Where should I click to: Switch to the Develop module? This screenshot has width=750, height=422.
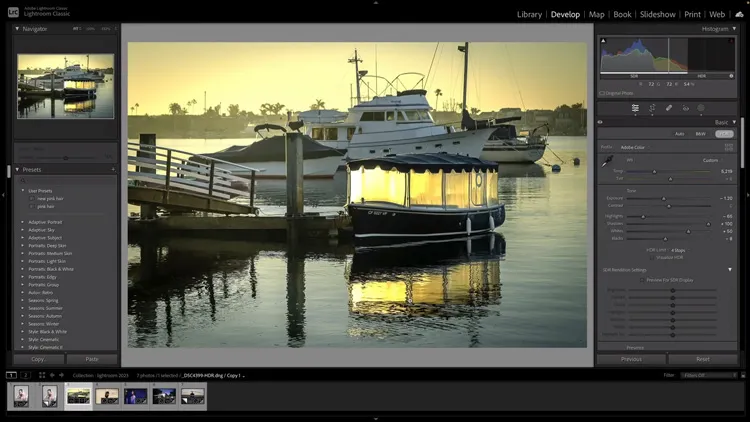pos(565,14)
